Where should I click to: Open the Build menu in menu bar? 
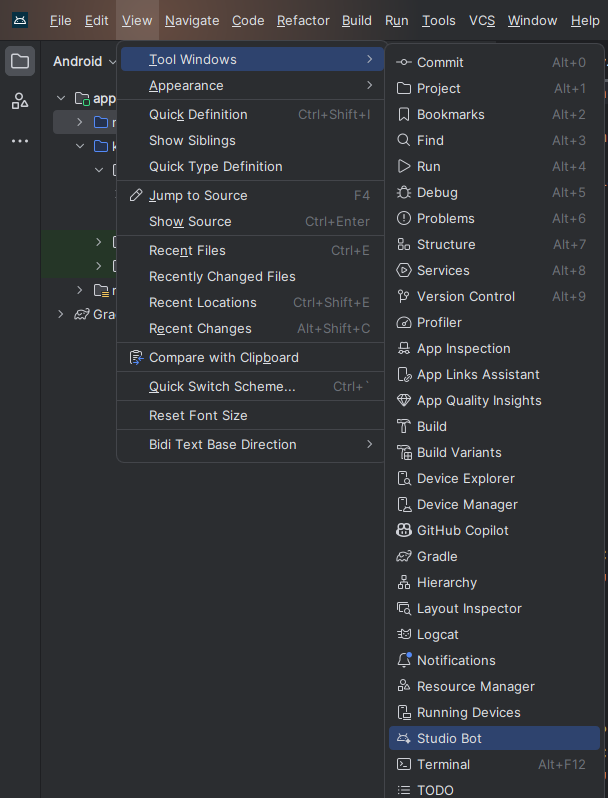coord(356,21)
